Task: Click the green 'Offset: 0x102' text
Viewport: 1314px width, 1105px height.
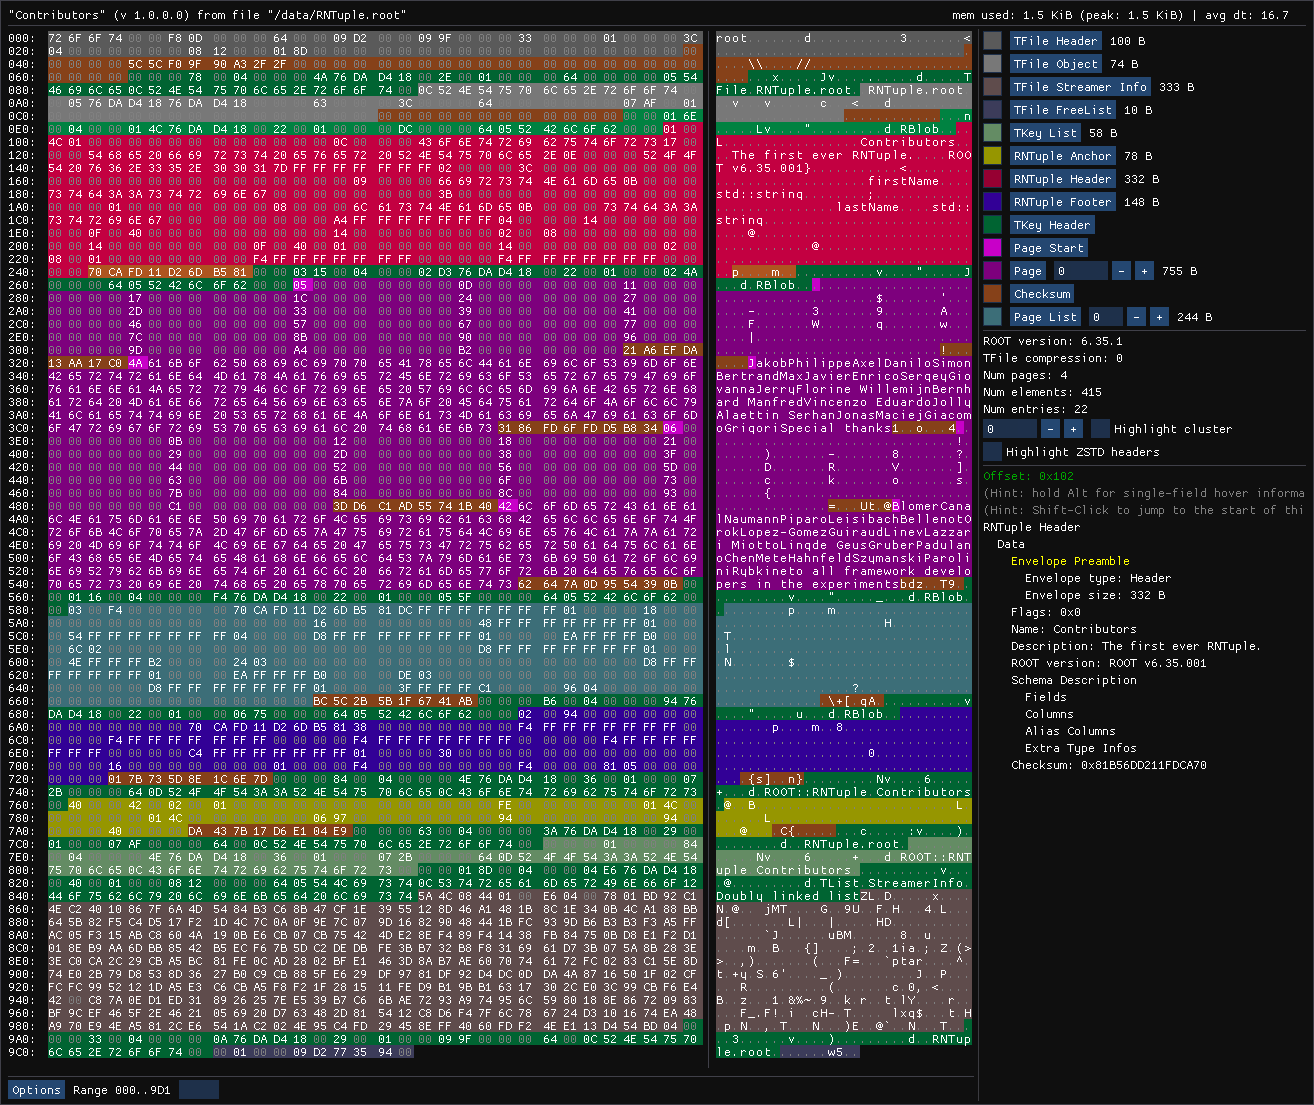Action: [x=1028, y=476]
